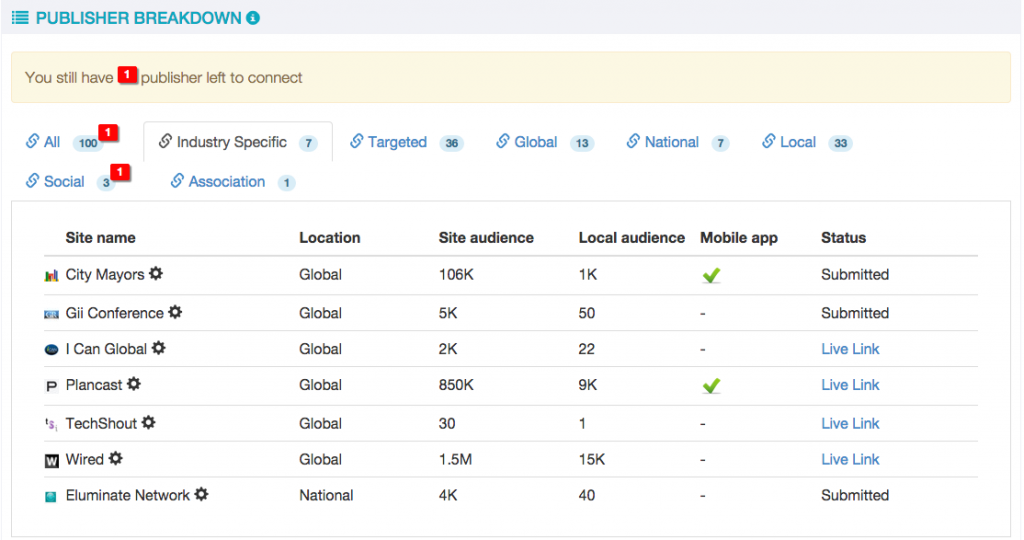Screen dimensions: 1024x540
Task: Click the City Mayors site name
Action: tap(104, 274)
